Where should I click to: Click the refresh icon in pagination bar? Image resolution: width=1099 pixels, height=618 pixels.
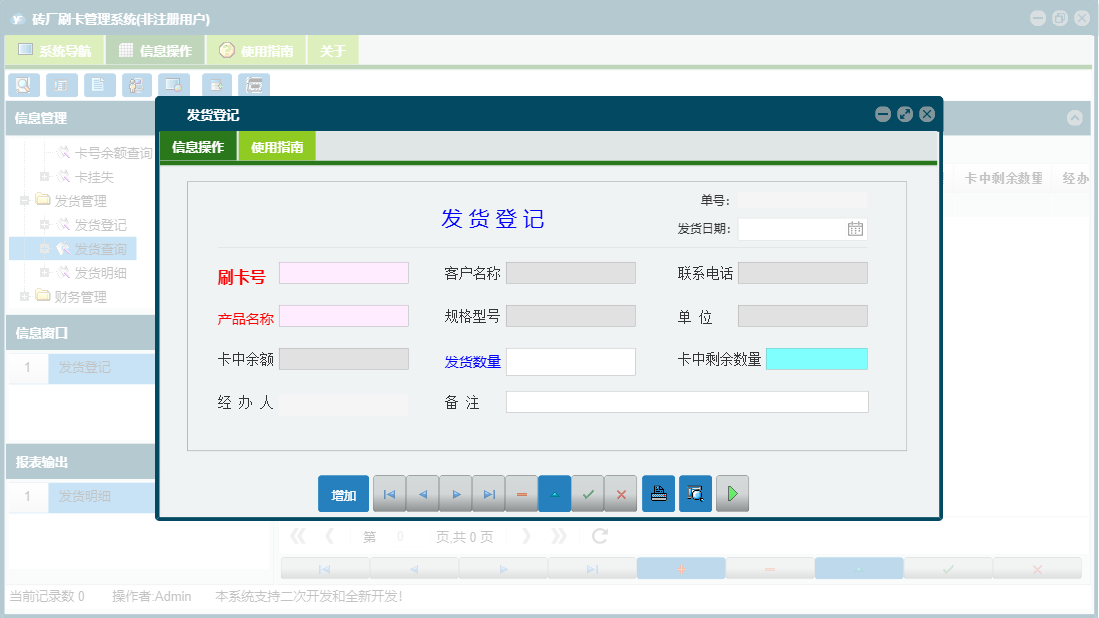(x=598, y=536)
